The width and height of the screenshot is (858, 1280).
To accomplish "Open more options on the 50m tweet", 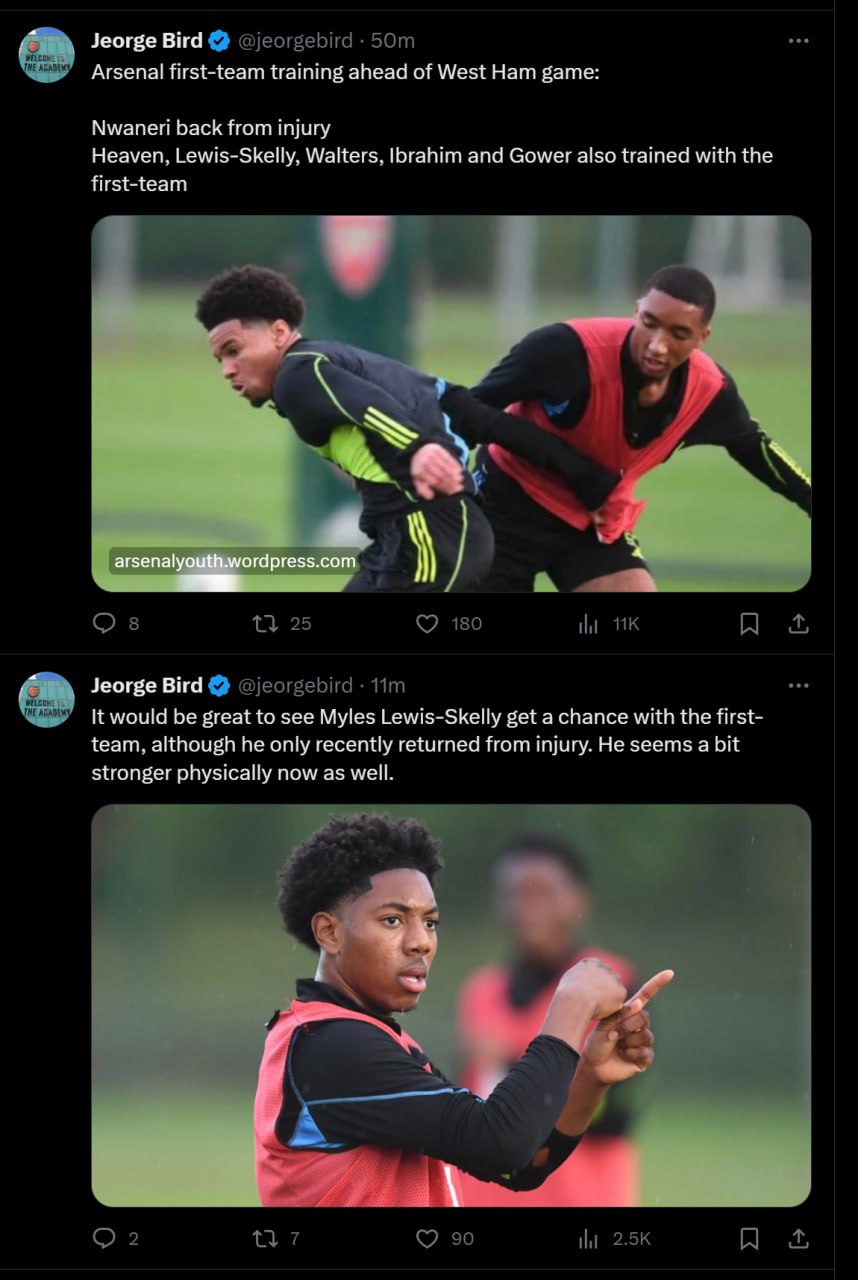I will pos(798,41).
